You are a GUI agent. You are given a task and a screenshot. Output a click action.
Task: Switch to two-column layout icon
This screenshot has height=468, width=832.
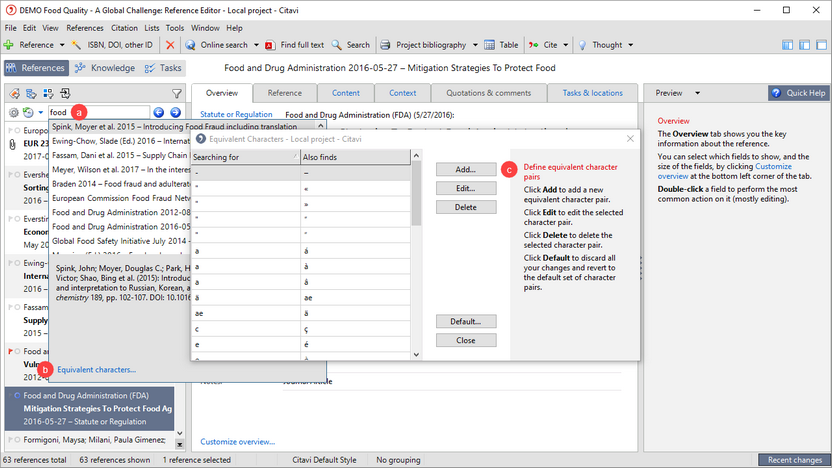(804, 45)
